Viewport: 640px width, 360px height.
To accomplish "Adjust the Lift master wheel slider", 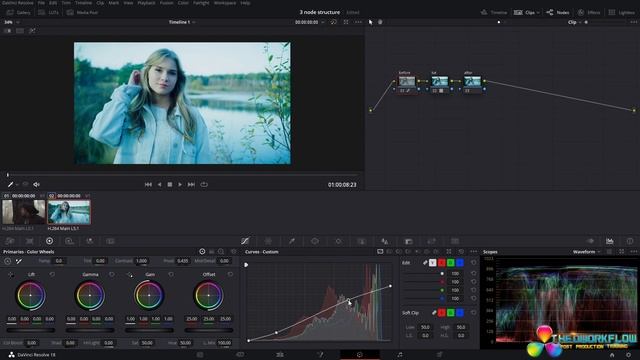I will 31,330.
